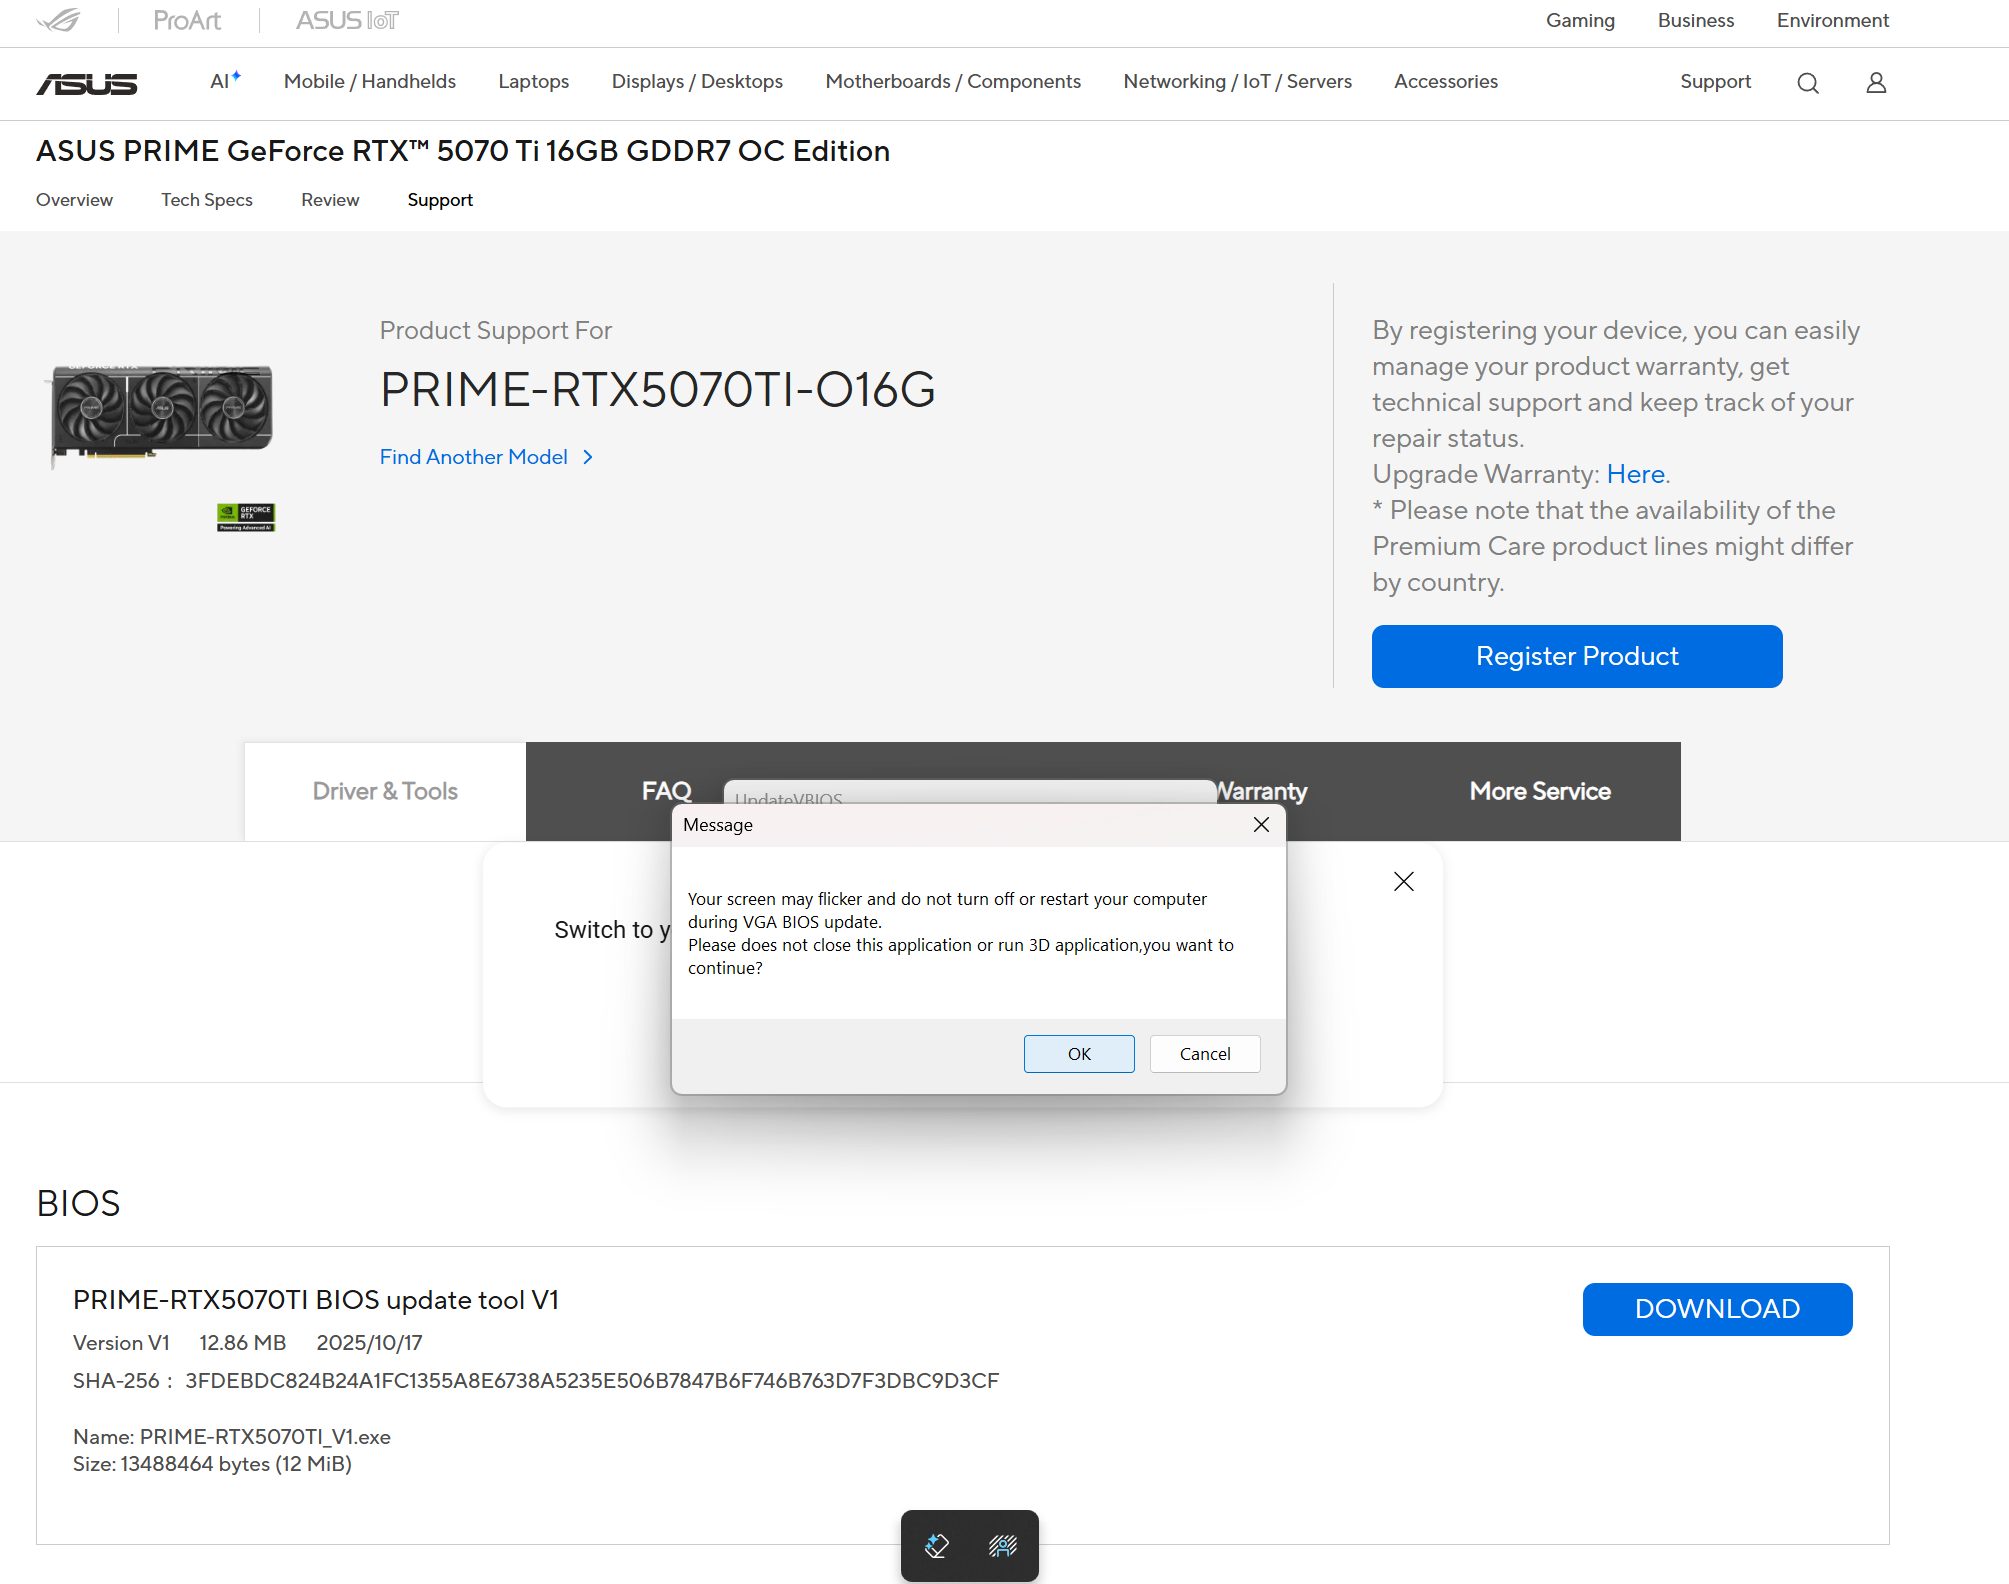Click the blue DOWNLOAD button
The width and height of the screenshot is (2009, 1584).
(x=1716, y=1309)
